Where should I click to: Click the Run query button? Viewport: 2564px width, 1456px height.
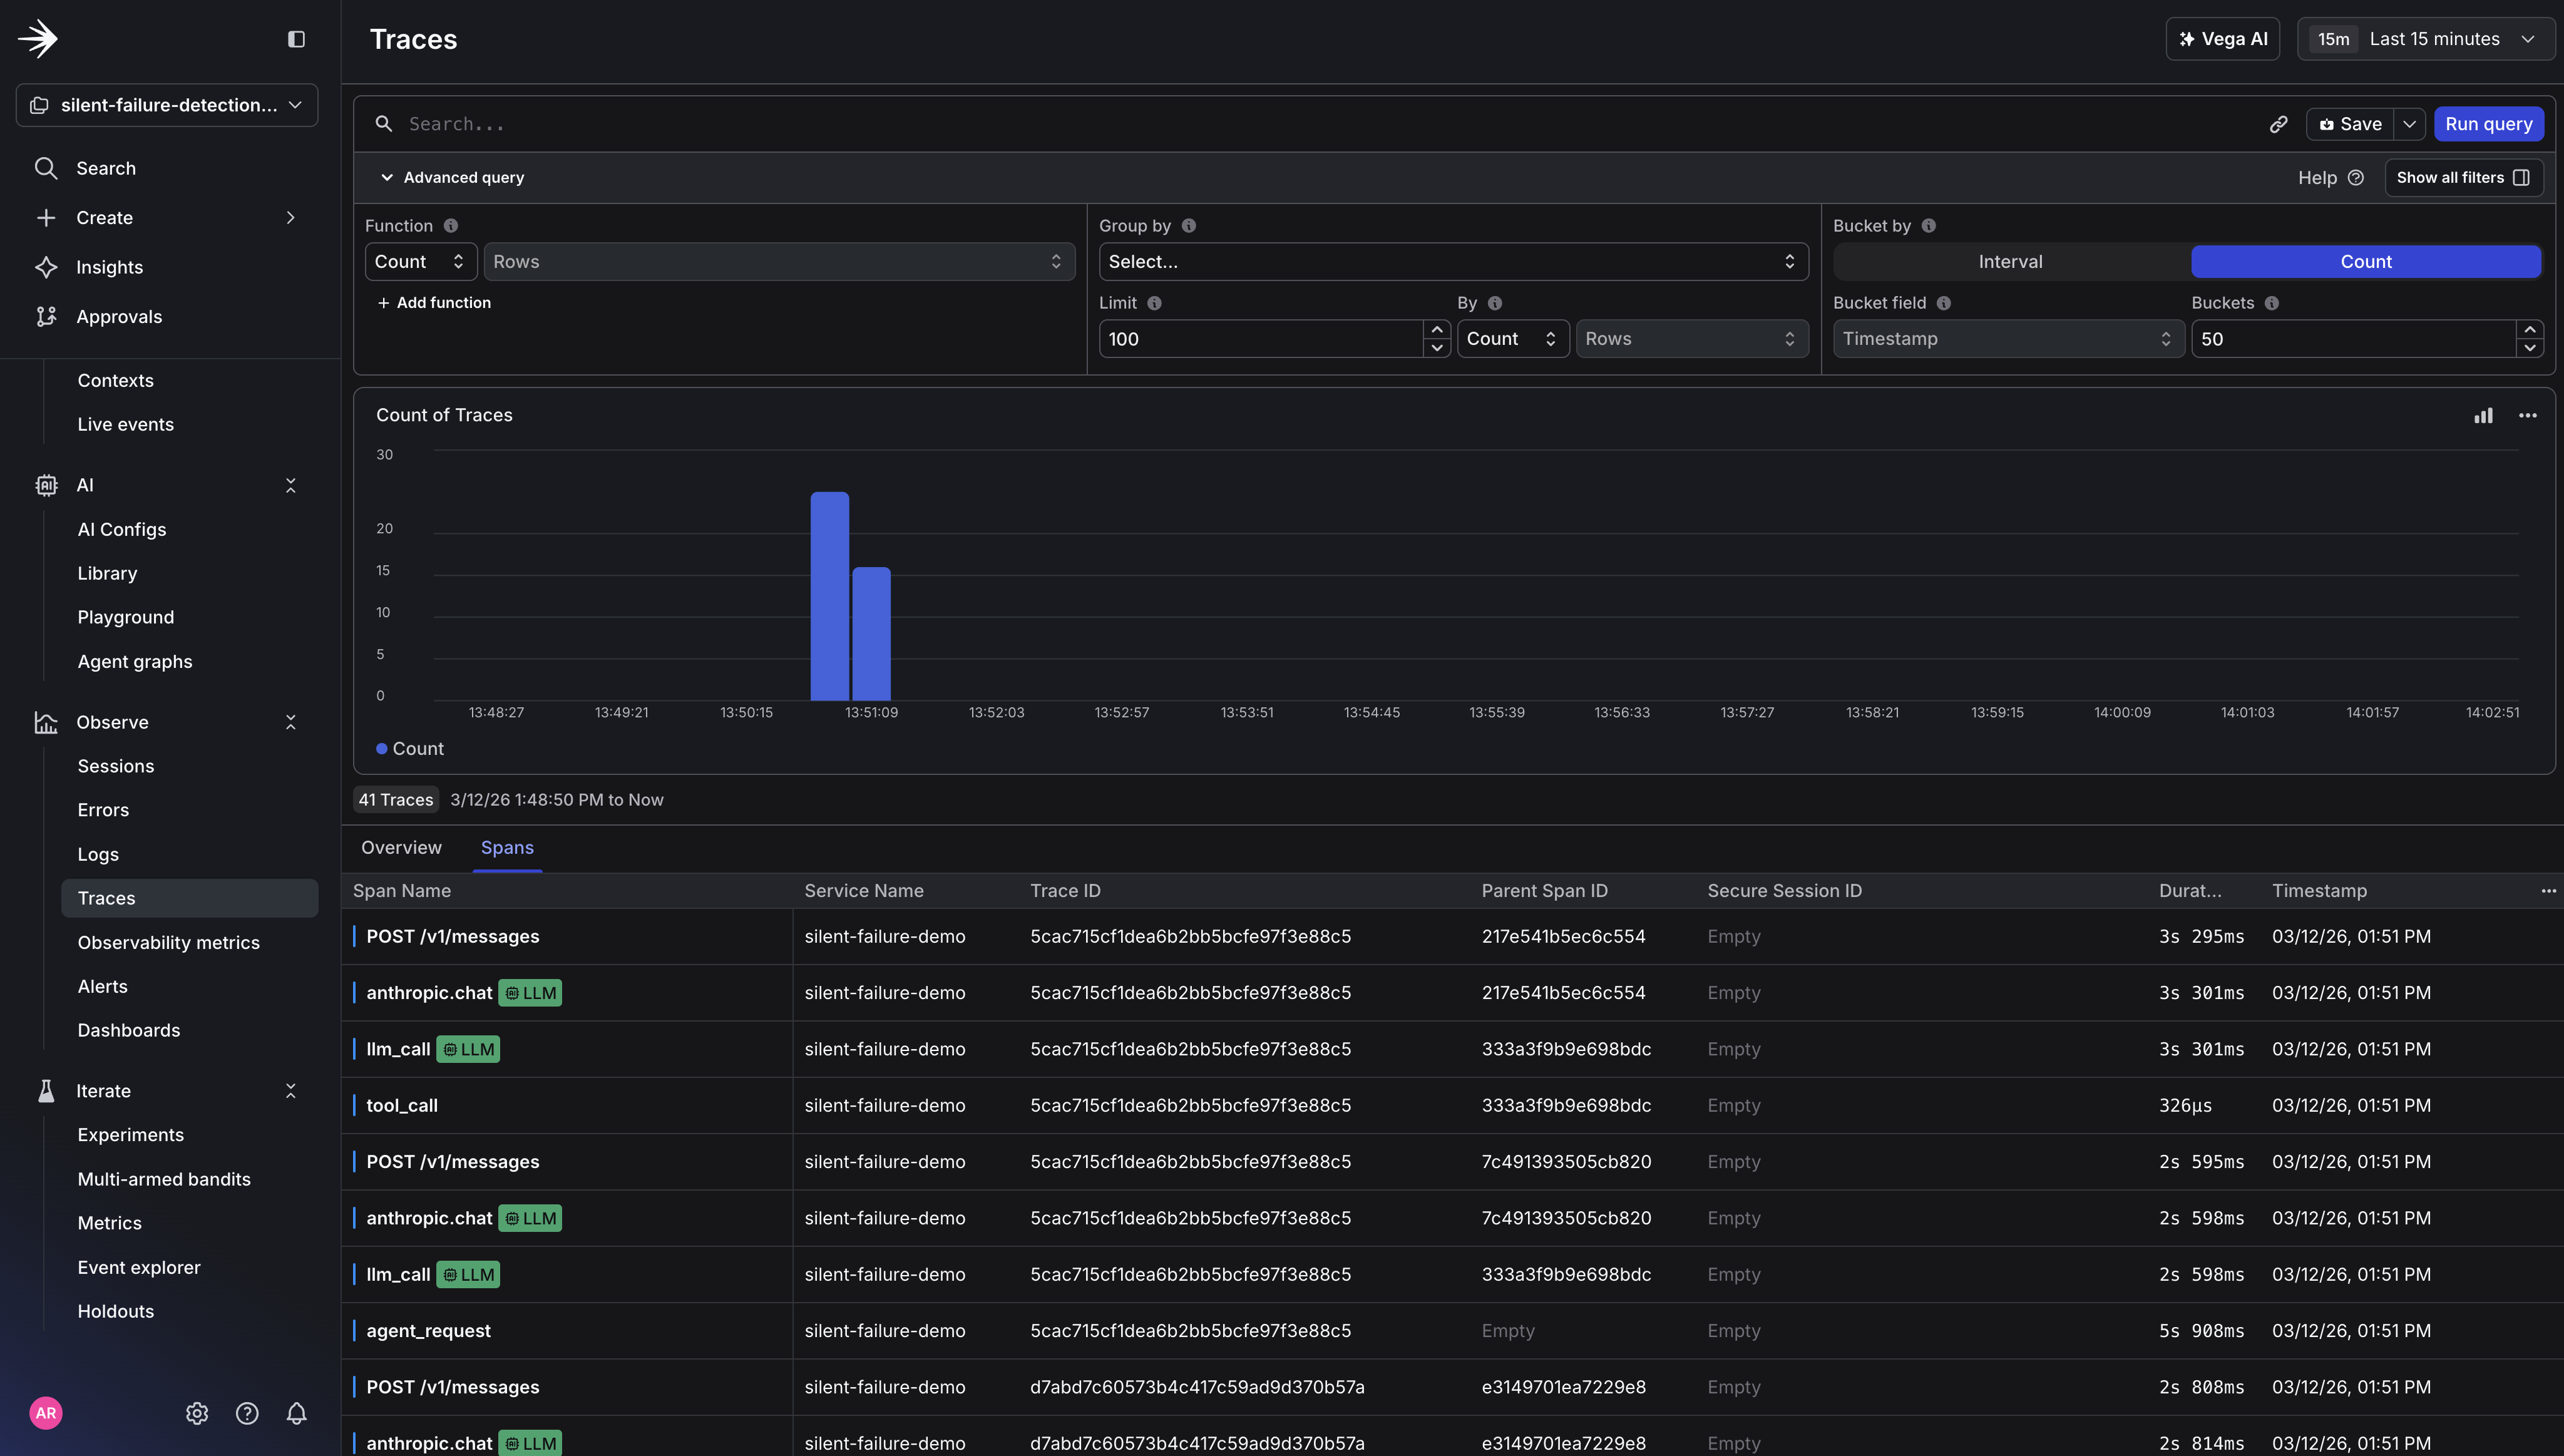coord(2489,123)
